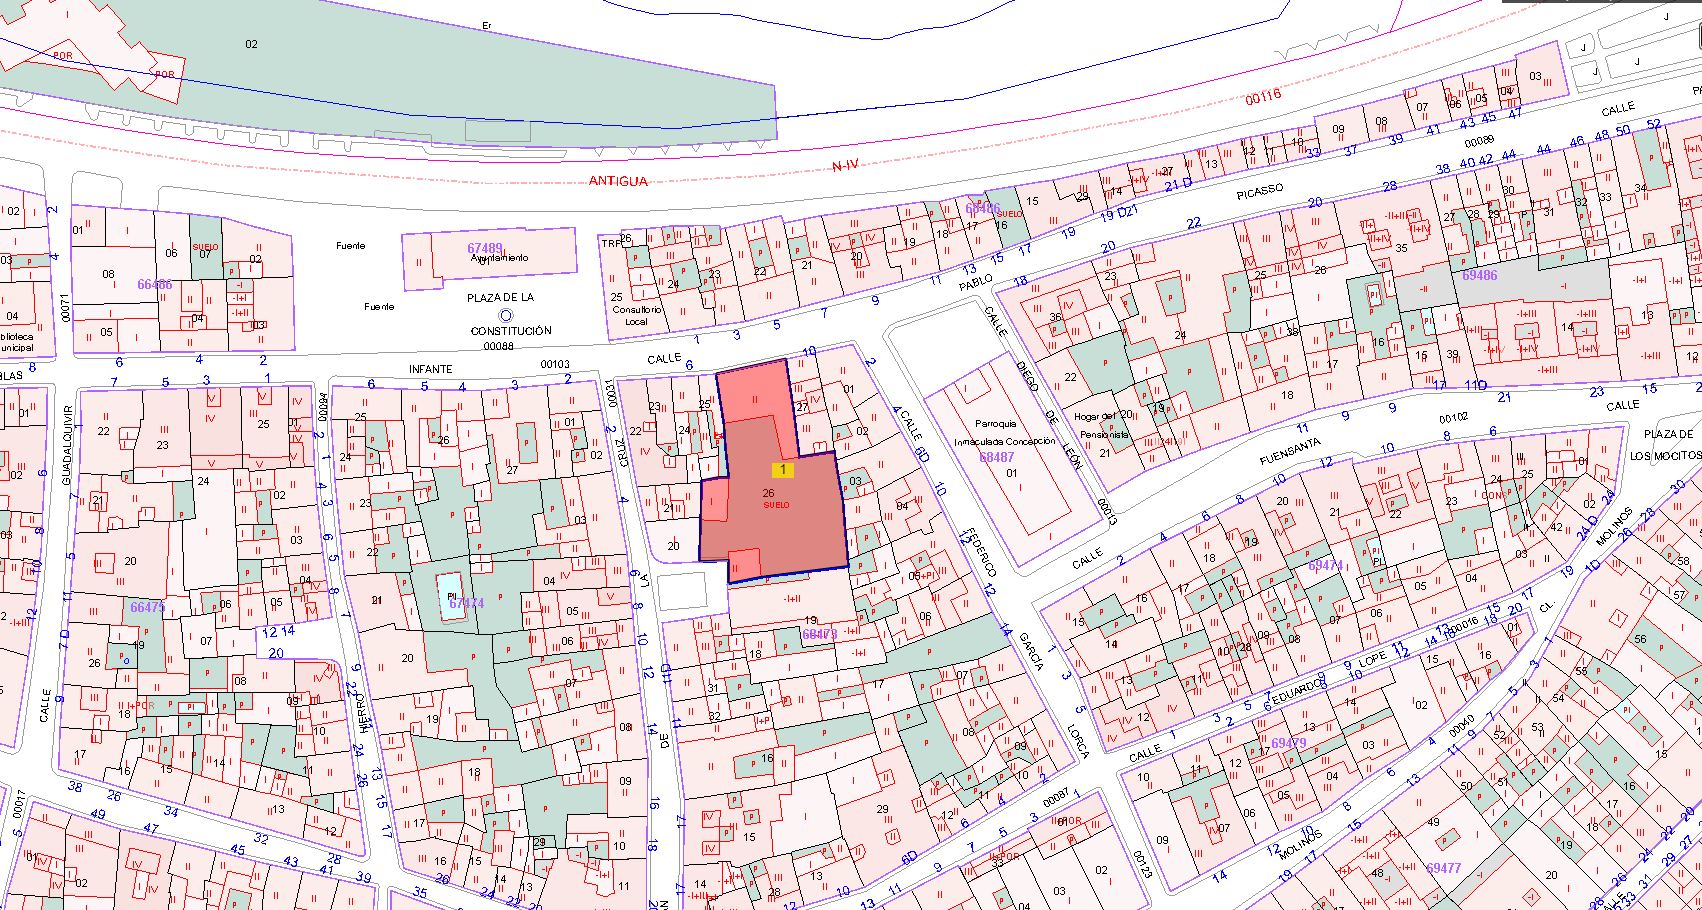Click the block reference 69477
The width and height of the screenshot is (1702, 910).
(x=1444, y=868)
